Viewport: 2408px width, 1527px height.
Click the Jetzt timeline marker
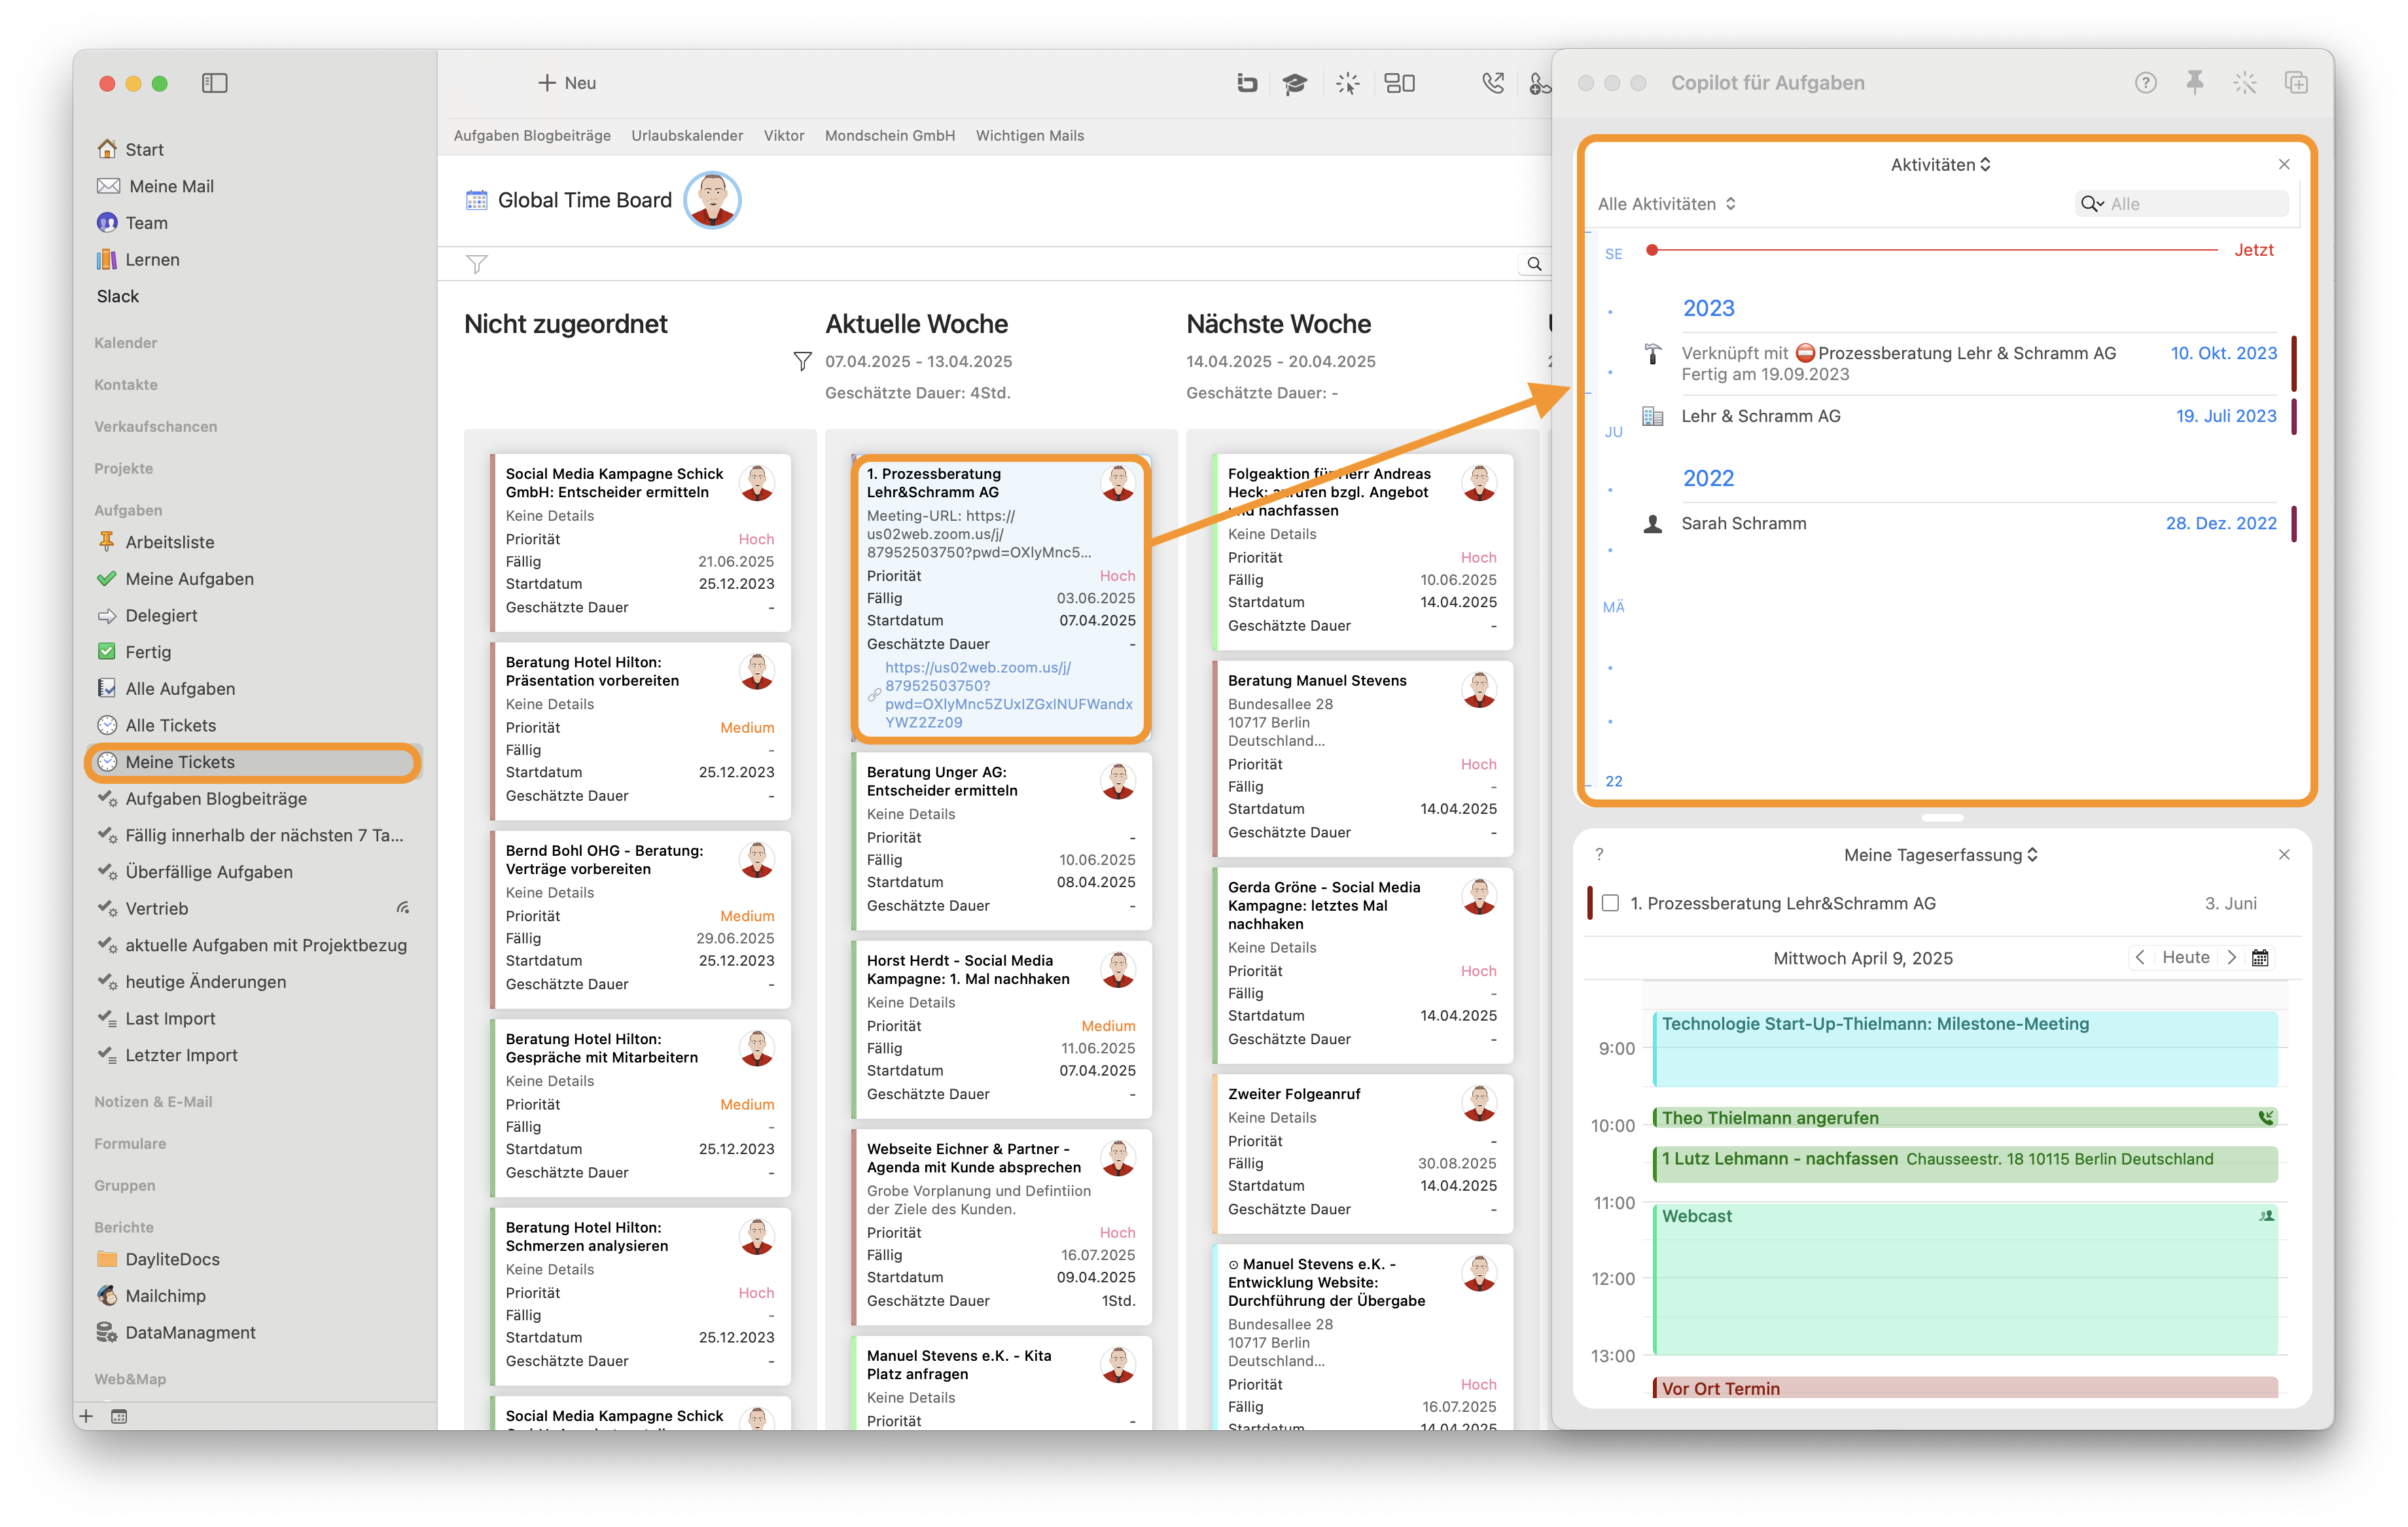(2253, 250)
